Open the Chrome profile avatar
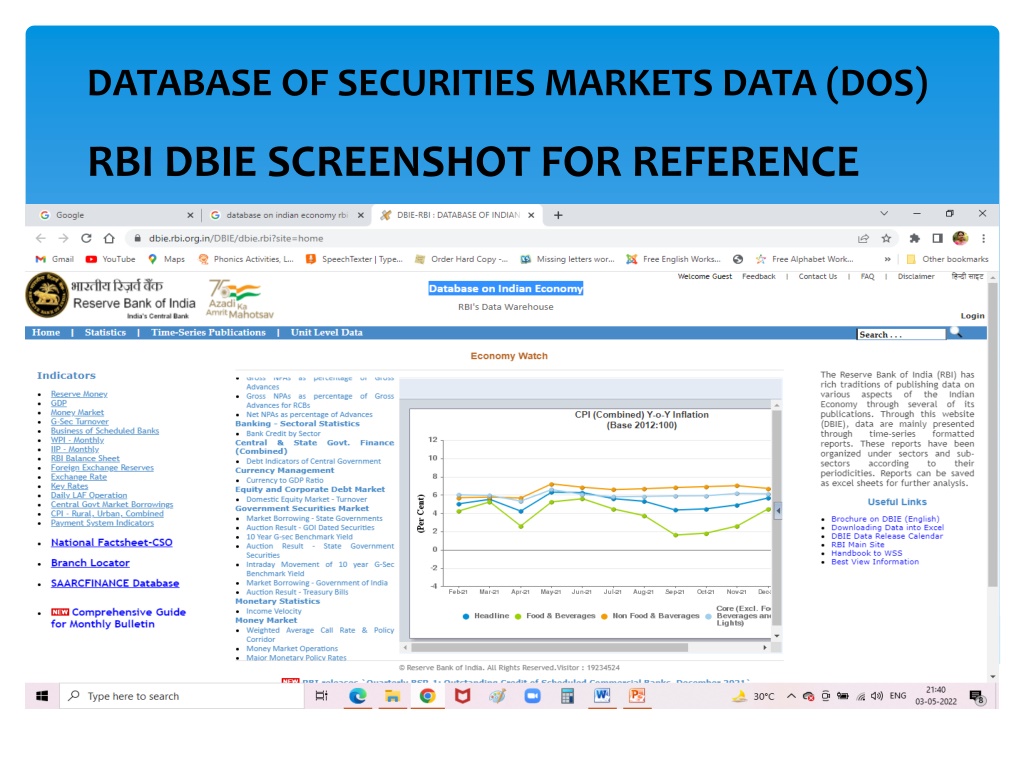 [960, 238]
